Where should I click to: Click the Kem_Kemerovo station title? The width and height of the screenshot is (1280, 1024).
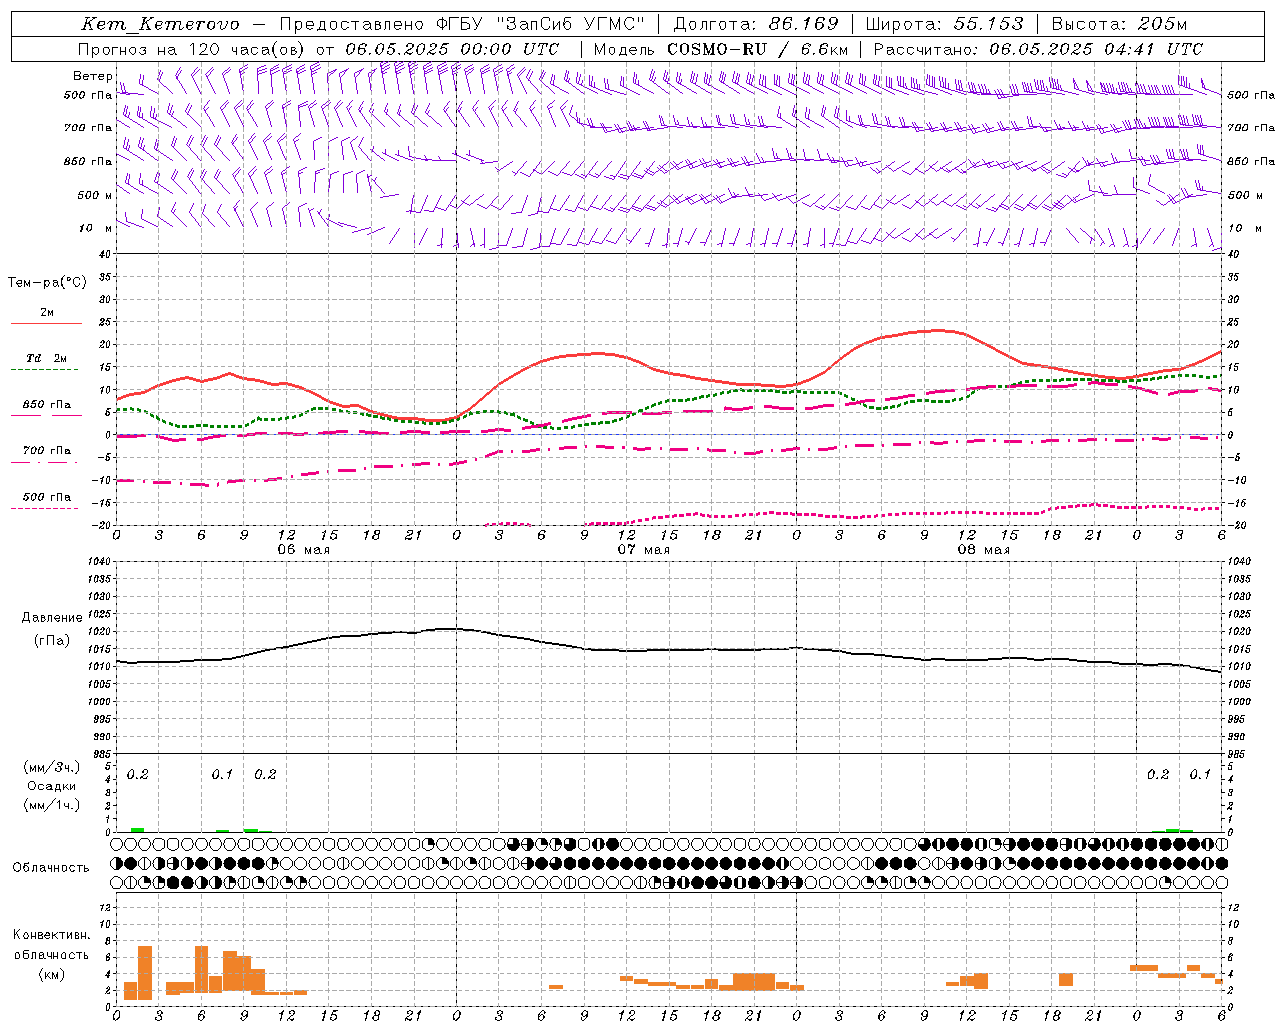pos(160,24)
